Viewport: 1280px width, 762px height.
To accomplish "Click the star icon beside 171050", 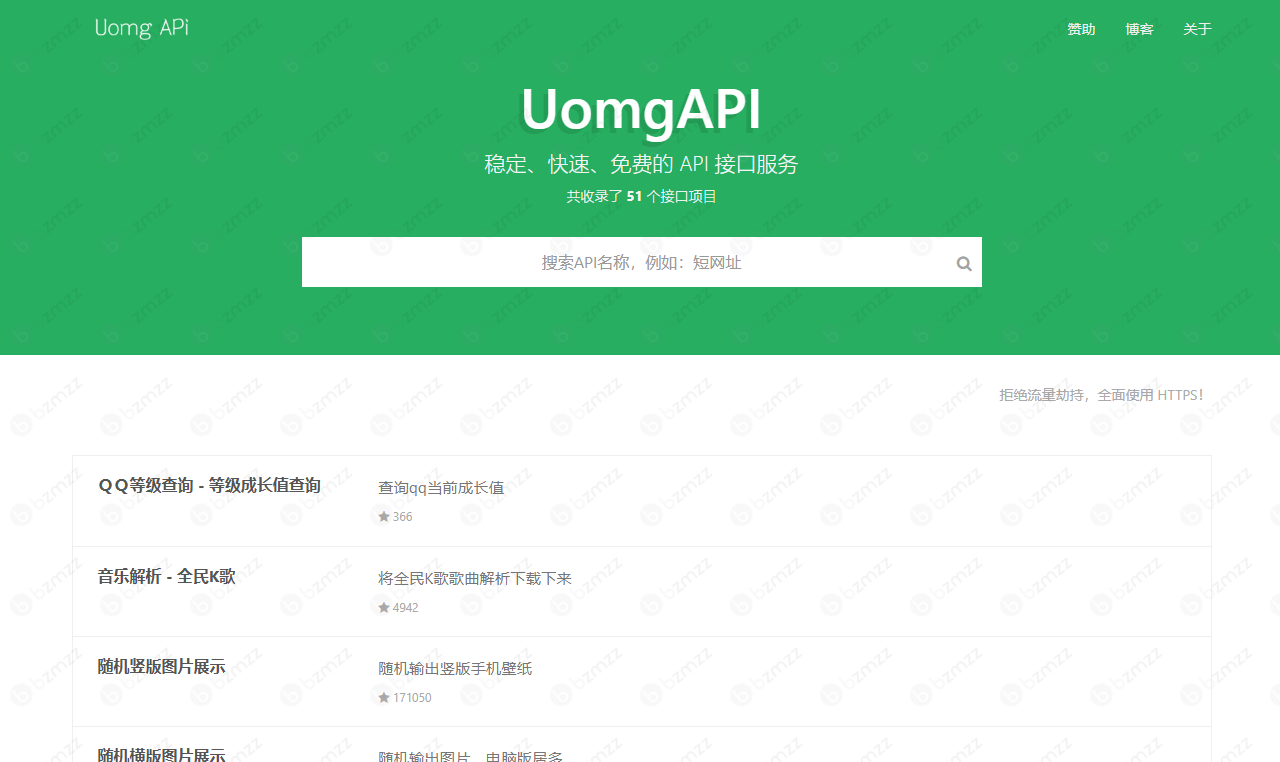I will click(384, 697).
